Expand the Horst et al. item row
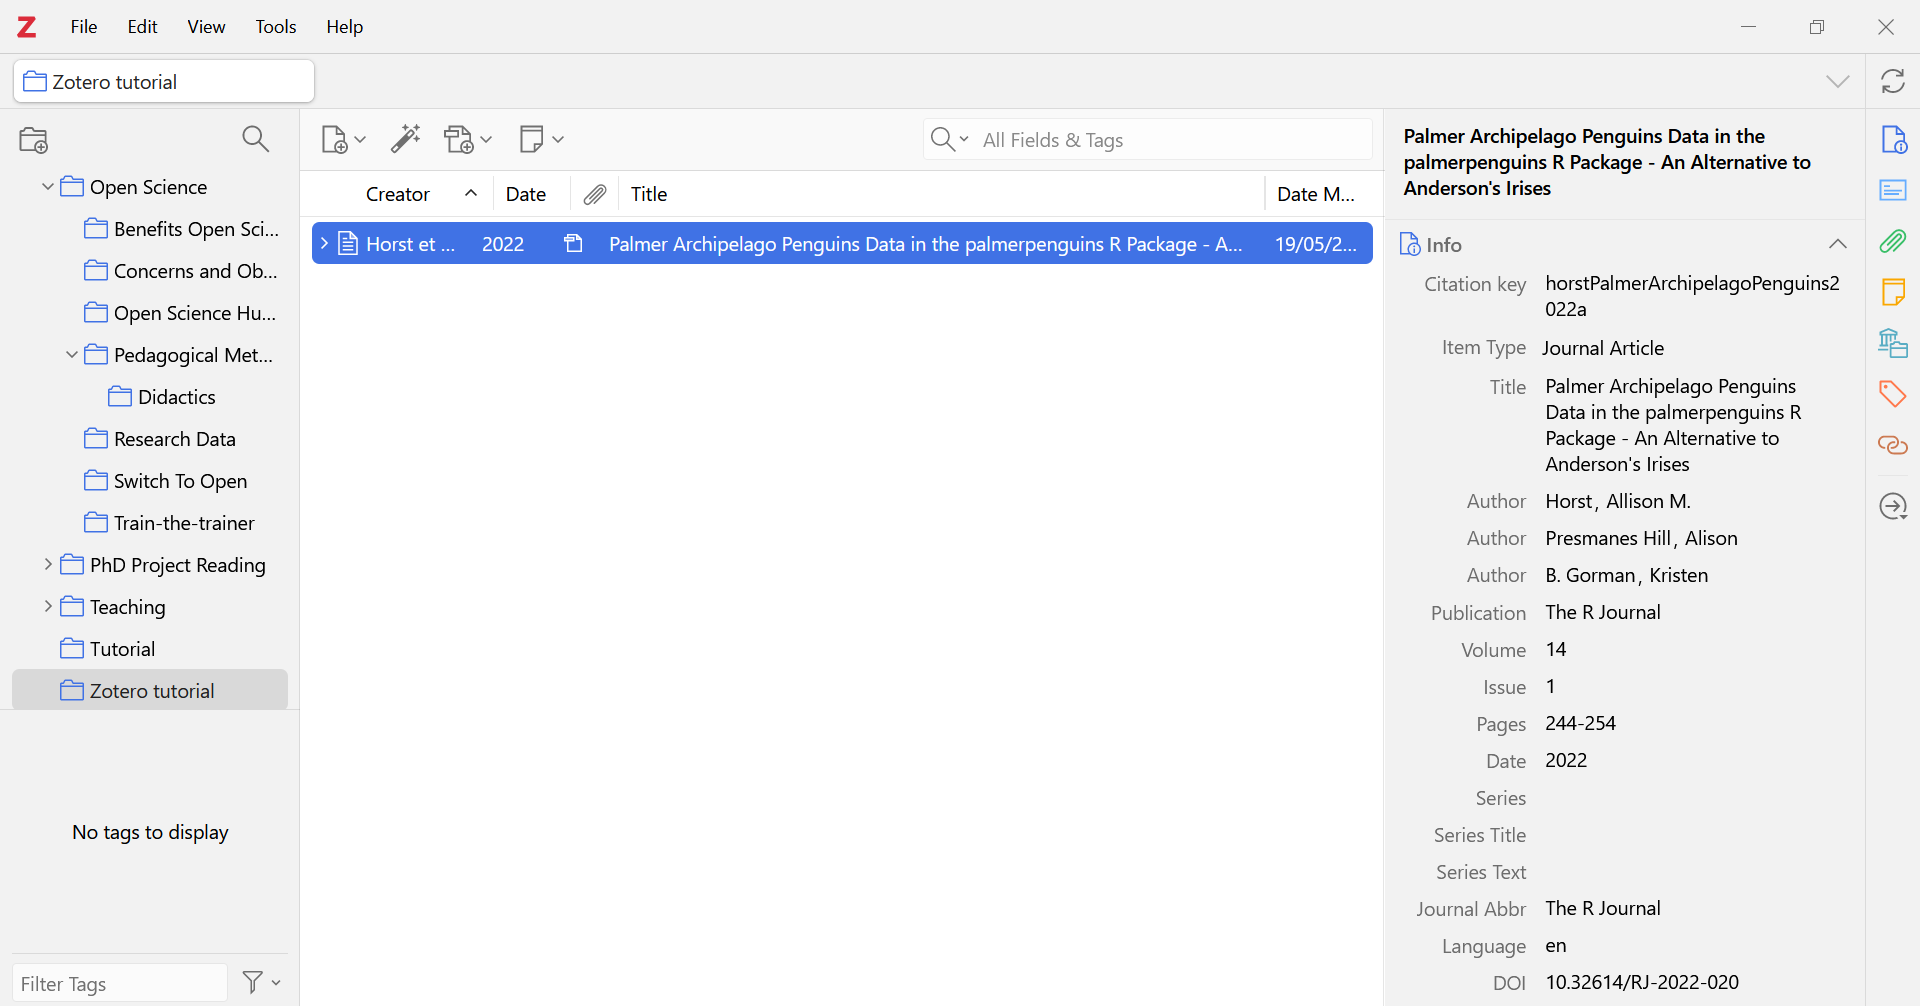Viewport: 1920px width, 1006px height. click(324, 243)
